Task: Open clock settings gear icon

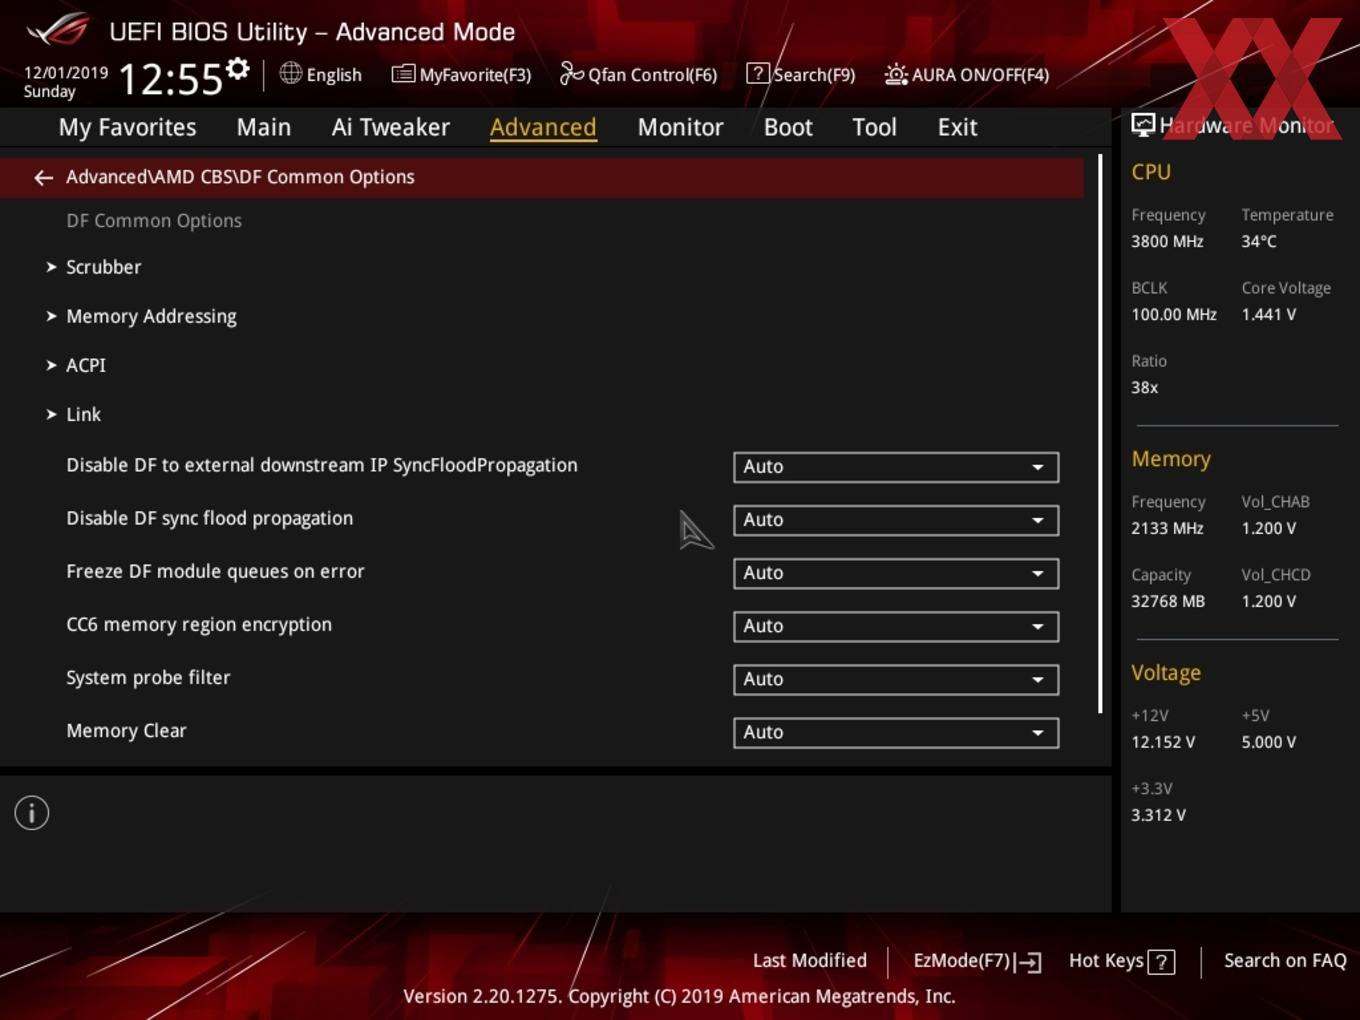Action: click(x=238, y=69)
